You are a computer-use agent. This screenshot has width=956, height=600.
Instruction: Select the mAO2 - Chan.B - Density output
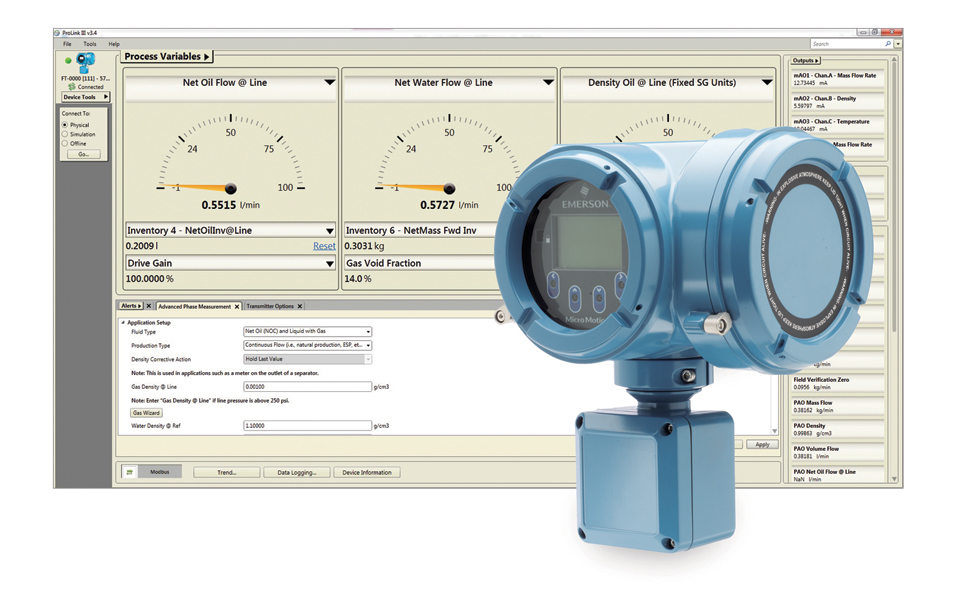pos(836,102)
